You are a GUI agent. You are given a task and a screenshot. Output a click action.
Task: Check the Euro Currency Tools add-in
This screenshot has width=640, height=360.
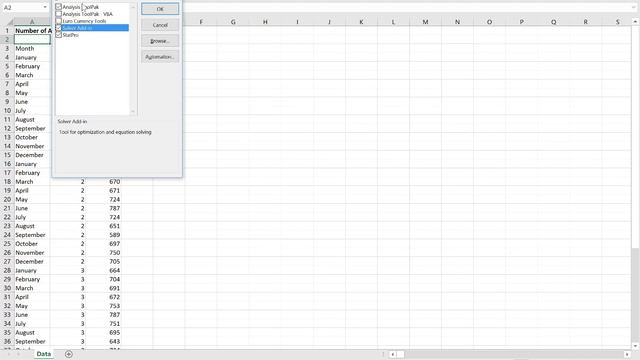59,21
